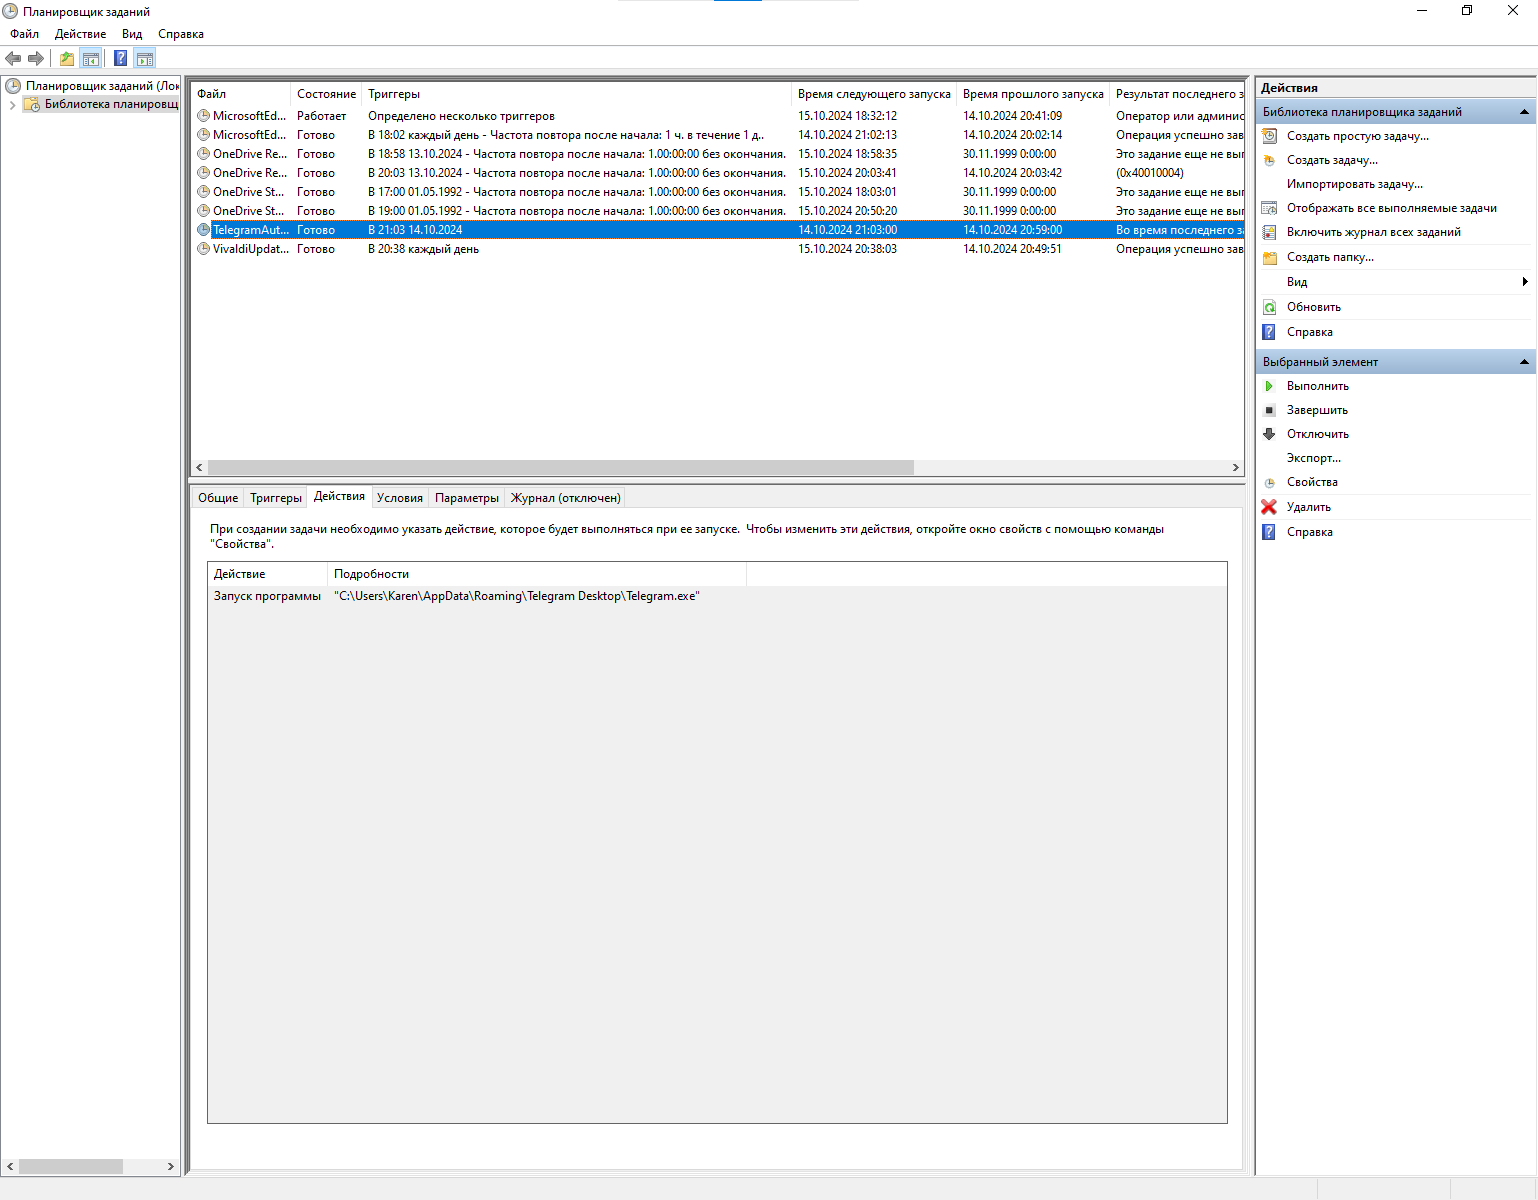Click the red X icon beside Удалить

pyautogui.click(x=1270, y=507)
